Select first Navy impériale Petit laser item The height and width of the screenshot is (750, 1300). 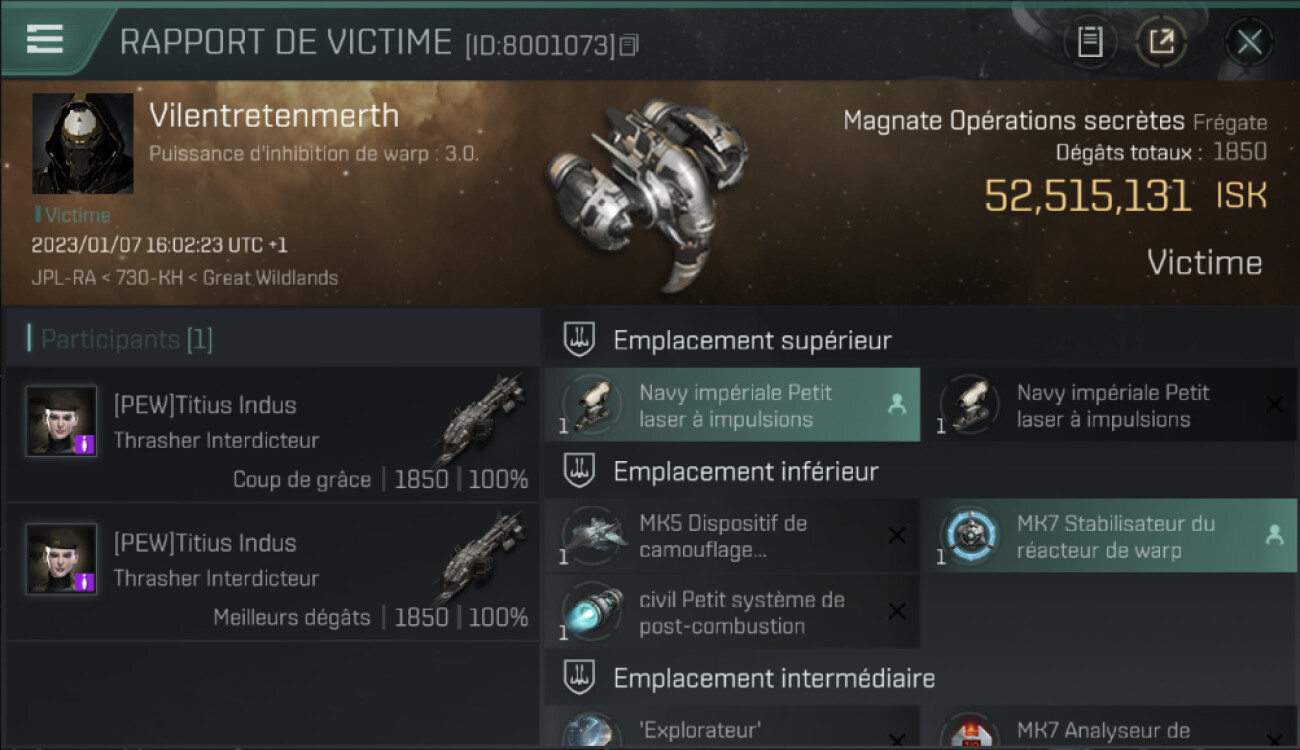click(x=732, y=405)
